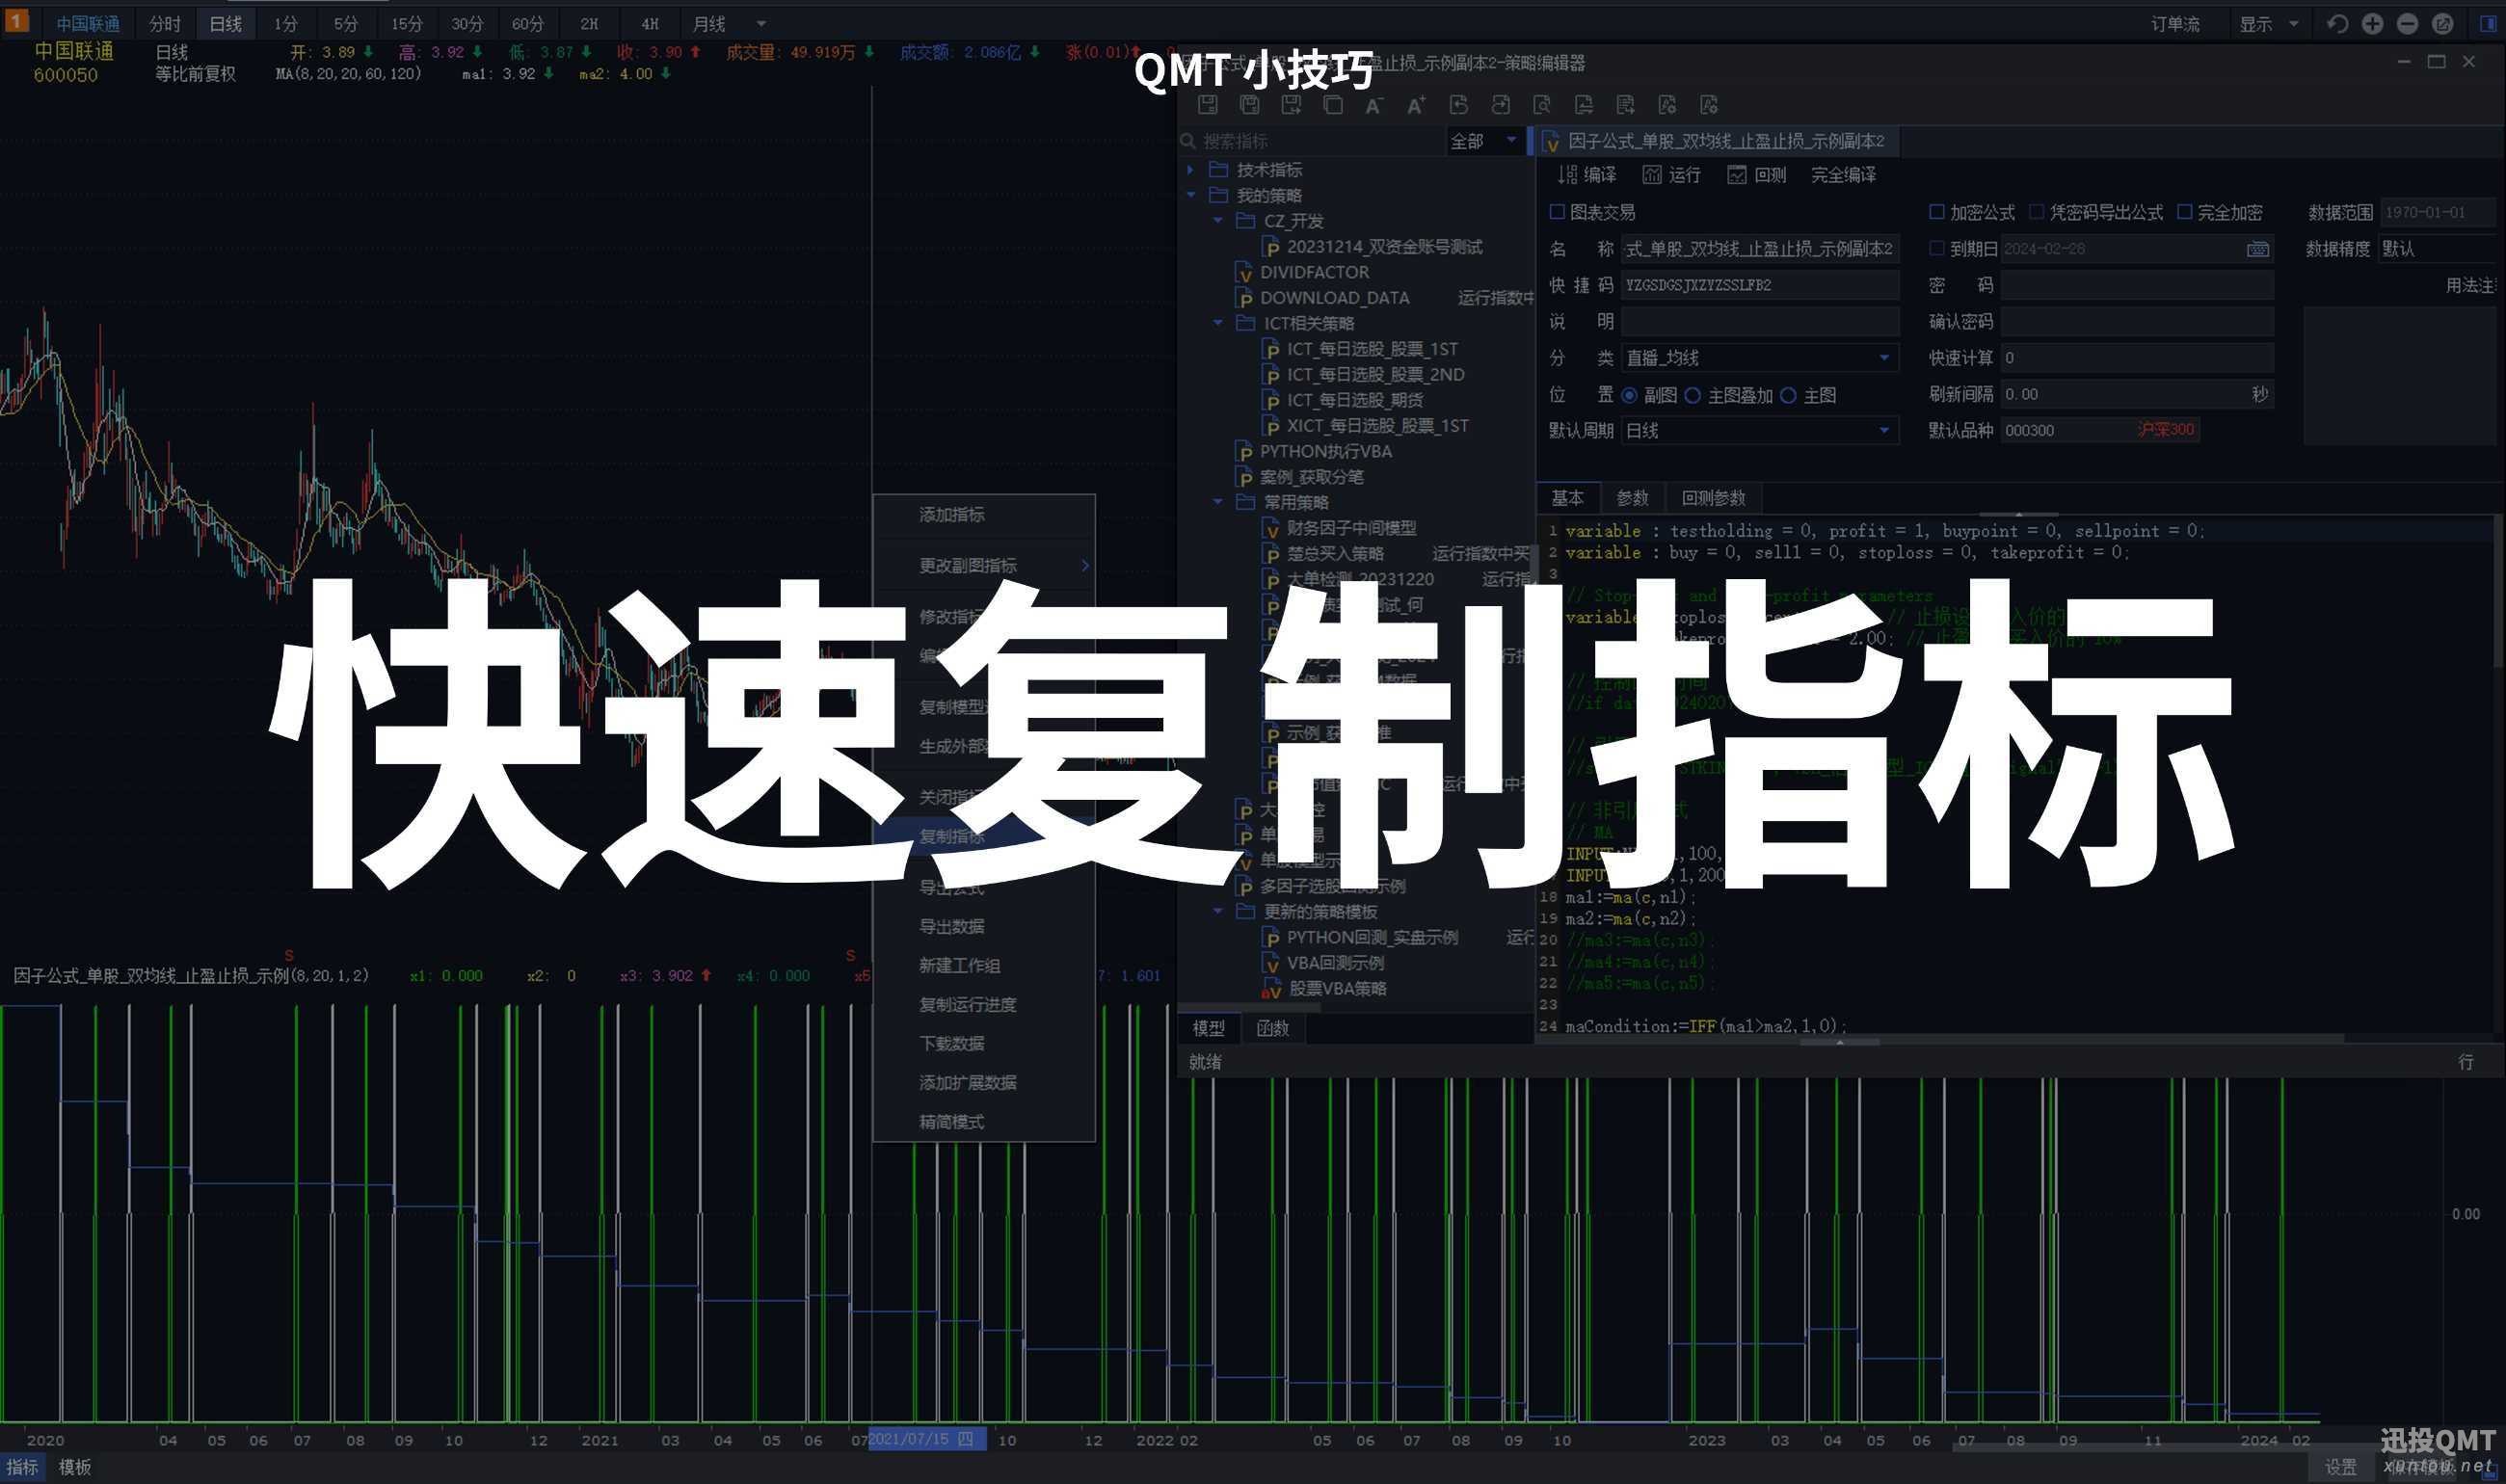Image resolution: width=2506 pixels, height=1484 pixels.
Task: Click the 运行 run button
Action: (1672, 175)
